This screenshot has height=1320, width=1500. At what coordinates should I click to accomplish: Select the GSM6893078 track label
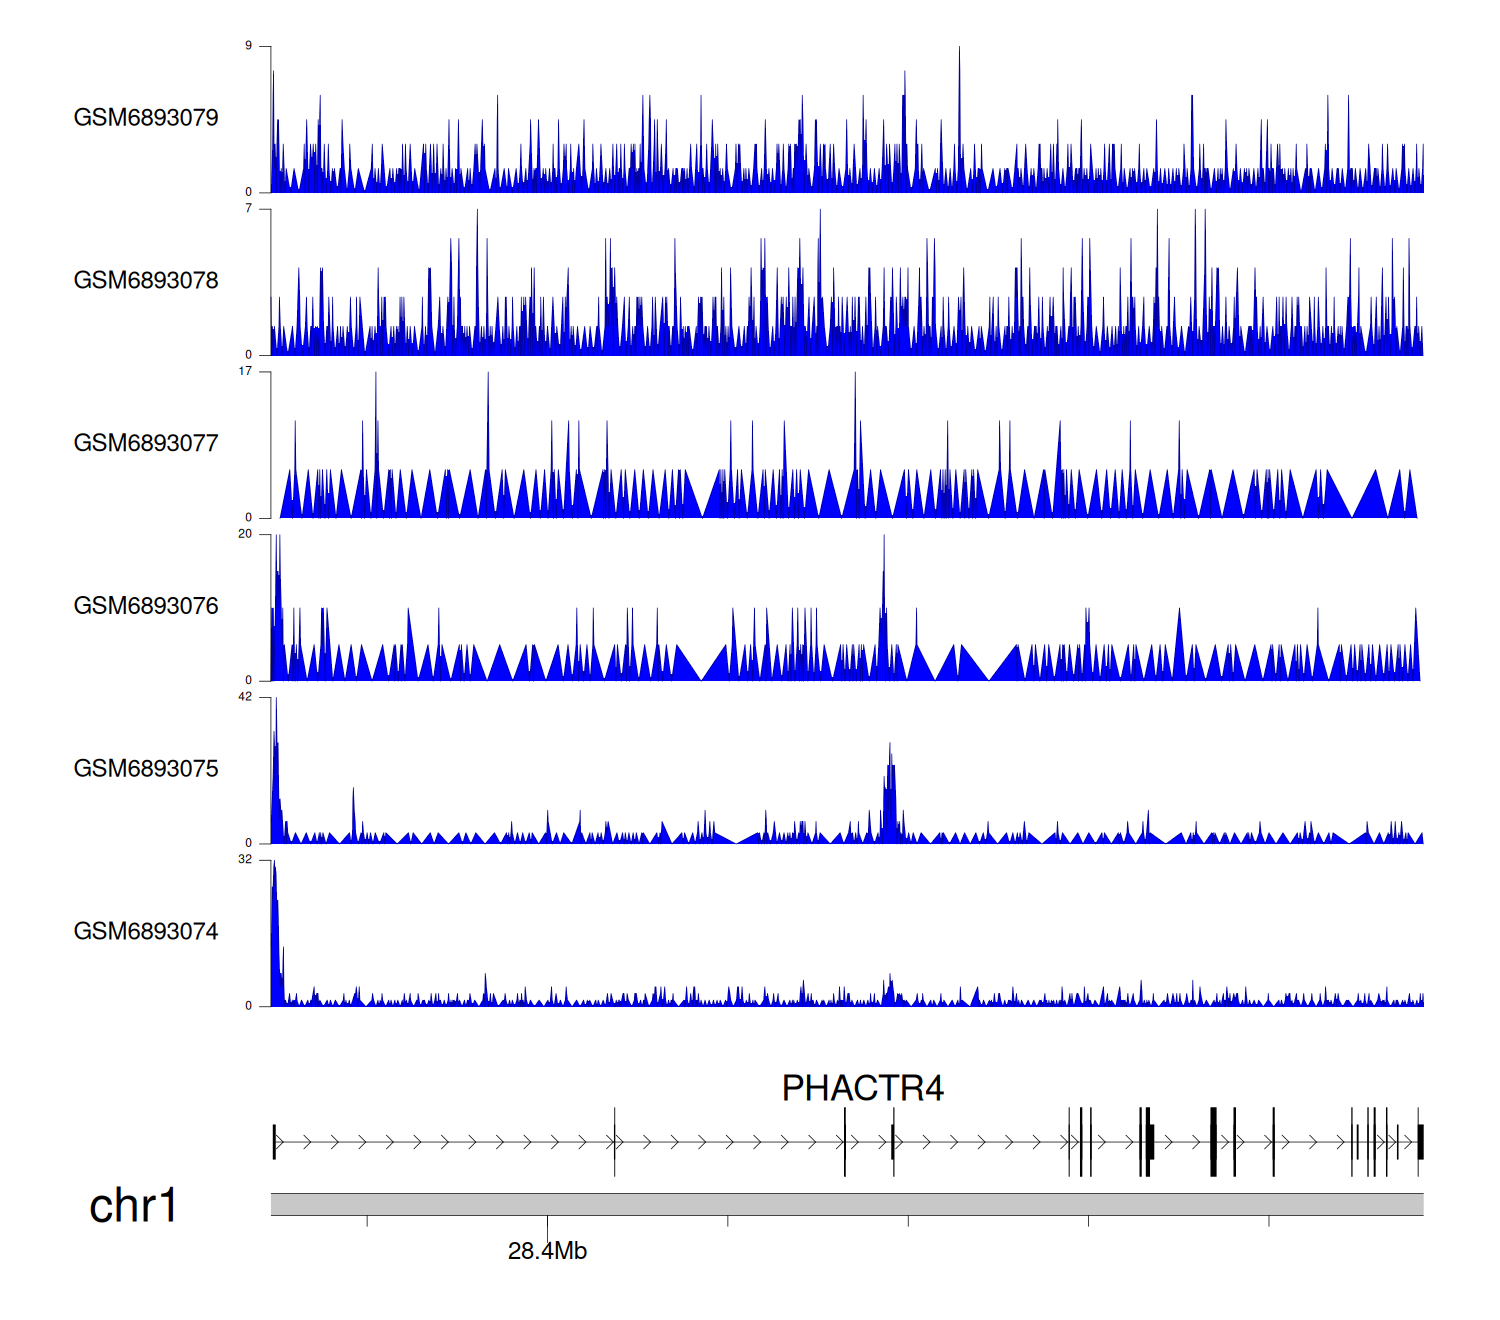coord(146,281)
